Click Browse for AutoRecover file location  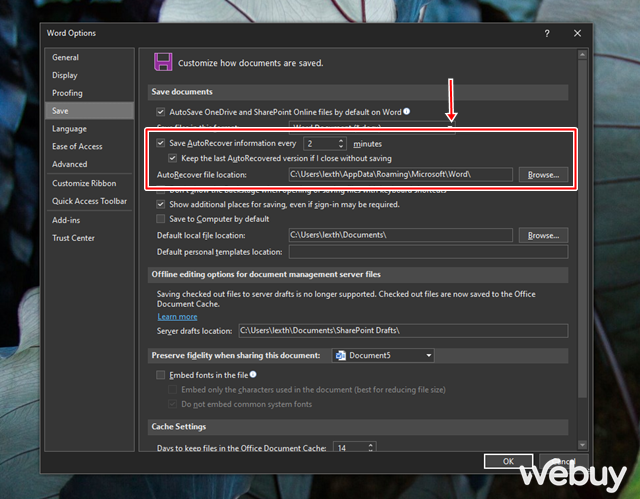pyautogui.click(x=543, y=174)
